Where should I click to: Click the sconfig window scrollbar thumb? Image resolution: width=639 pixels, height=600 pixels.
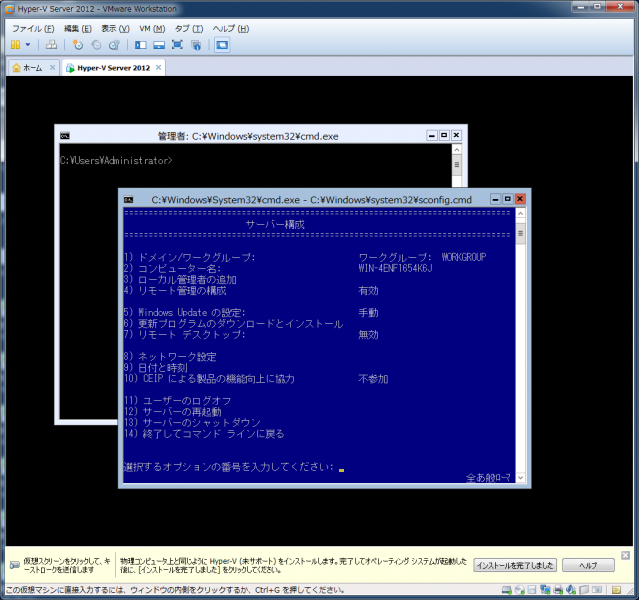520,234
